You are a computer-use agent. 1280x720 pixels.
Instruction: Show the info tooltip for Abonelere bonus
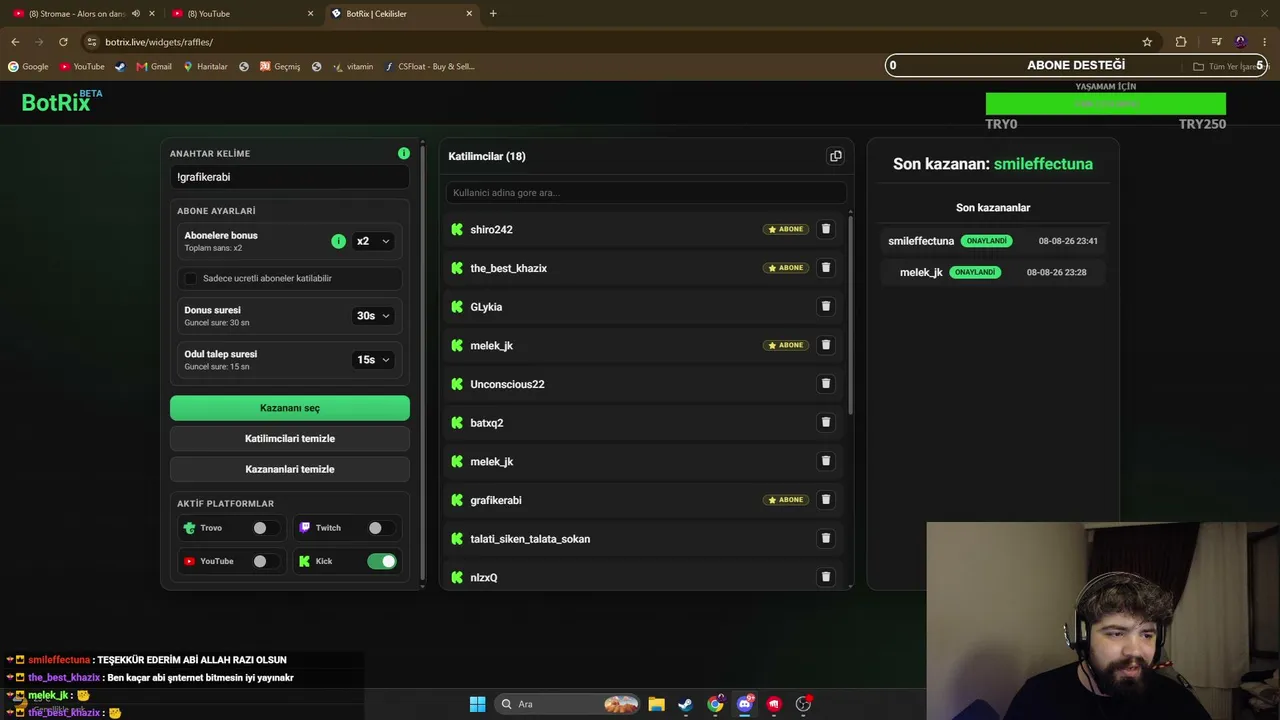(338, 241)
